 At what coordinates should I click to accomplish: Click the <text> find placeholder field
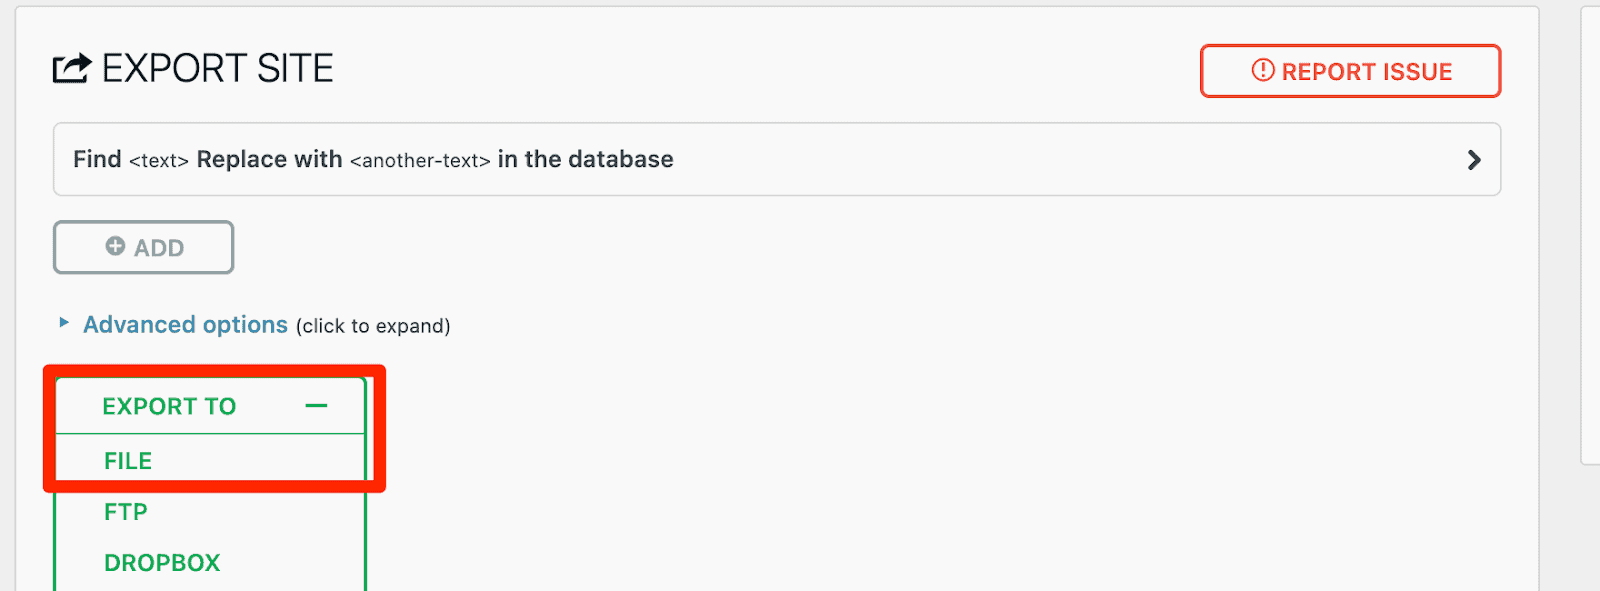159,161
